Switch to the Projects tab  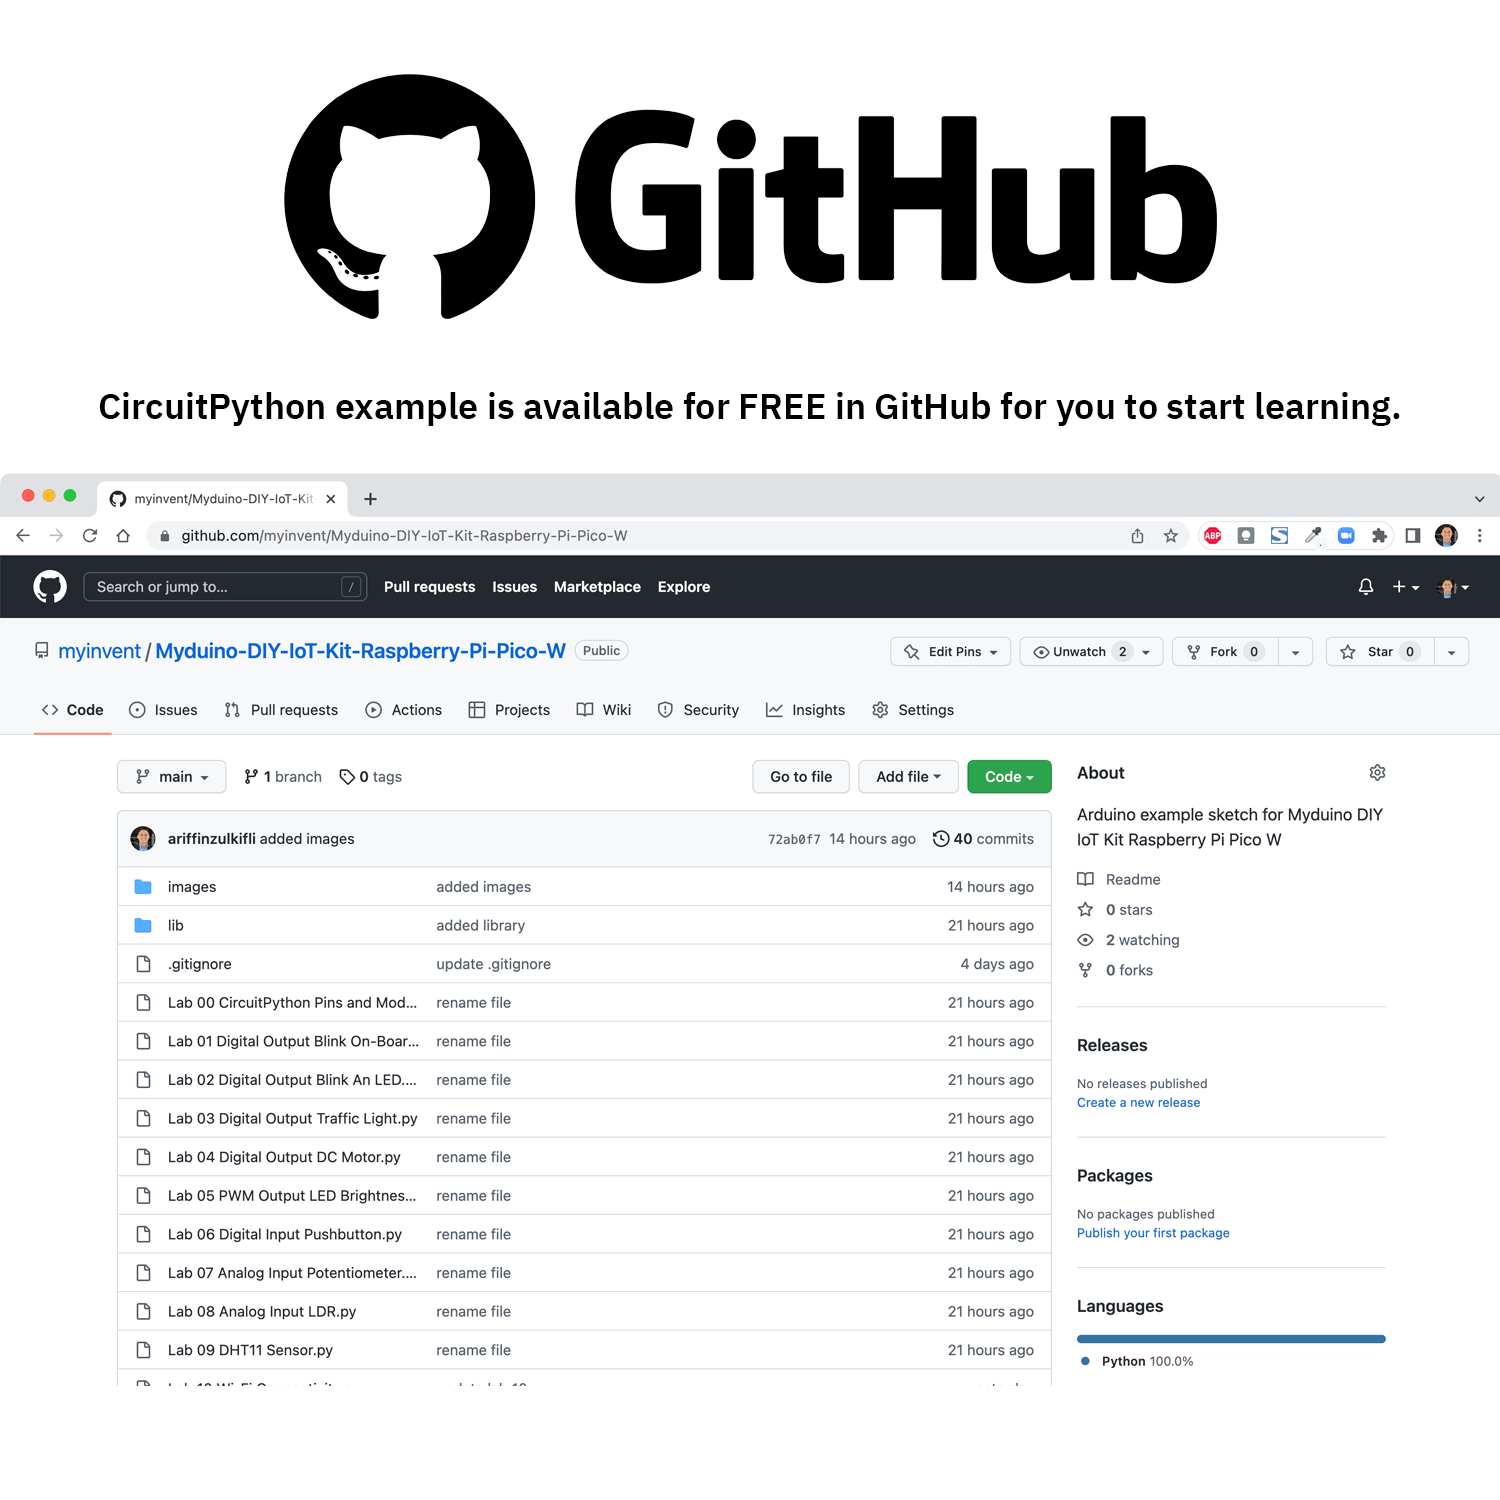509,710
